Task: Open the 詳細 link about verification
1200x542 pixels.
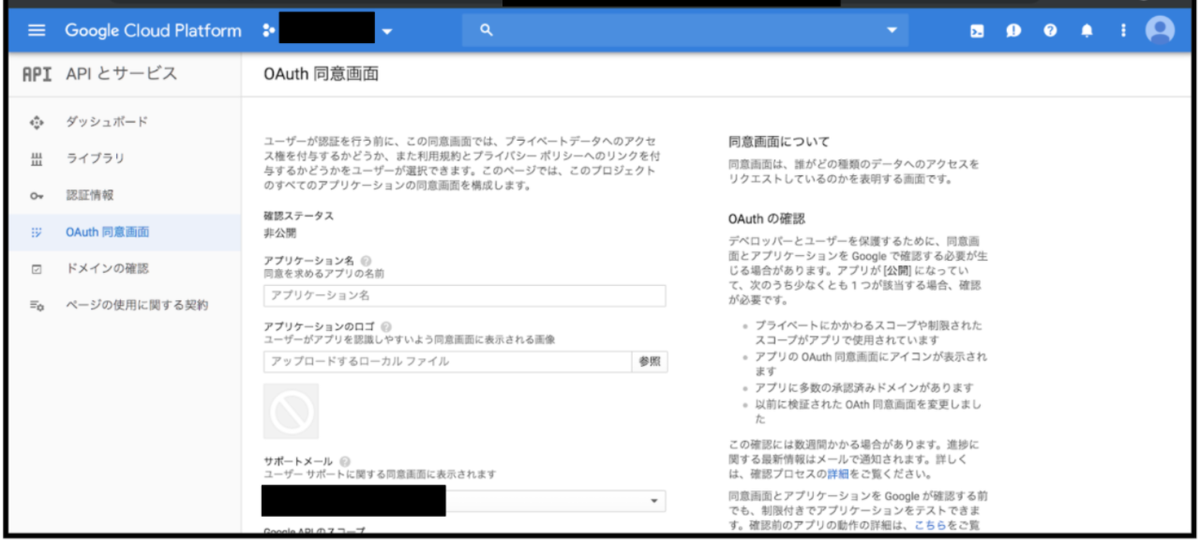Action: tap(836, 472)
